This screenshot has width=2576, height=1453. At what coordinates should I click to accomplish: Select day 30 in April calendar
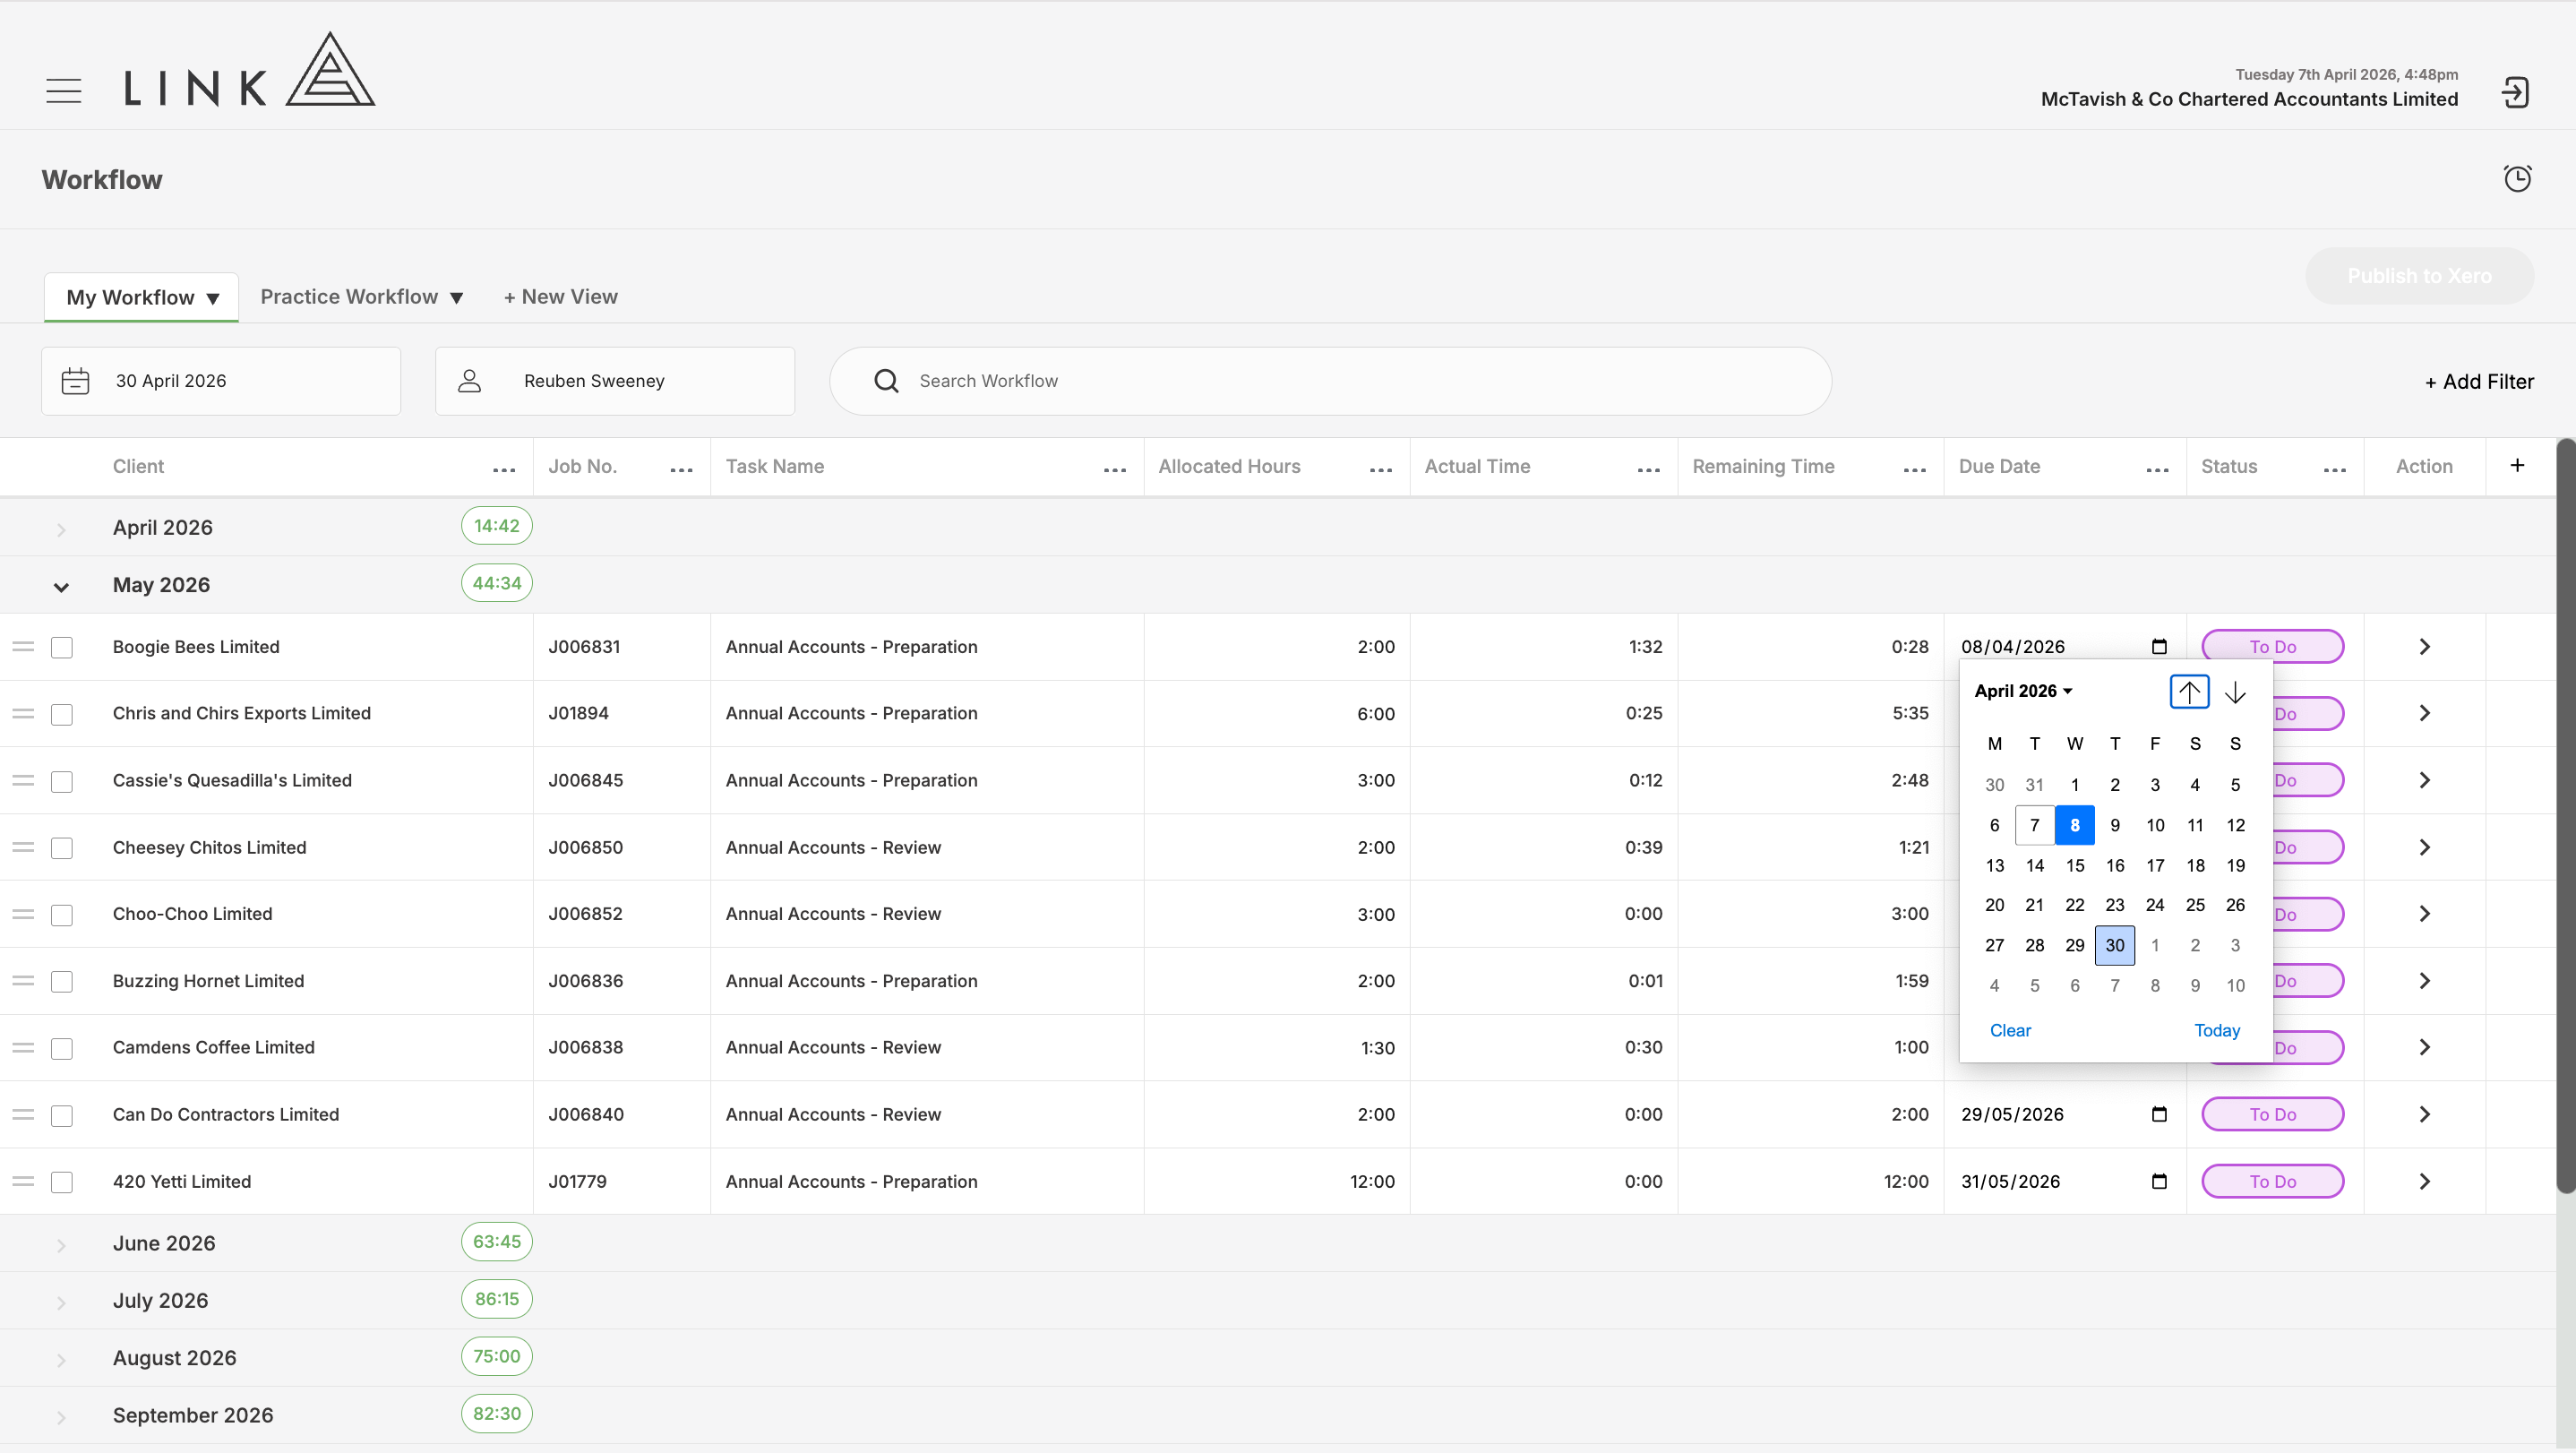coord(2114,945)
